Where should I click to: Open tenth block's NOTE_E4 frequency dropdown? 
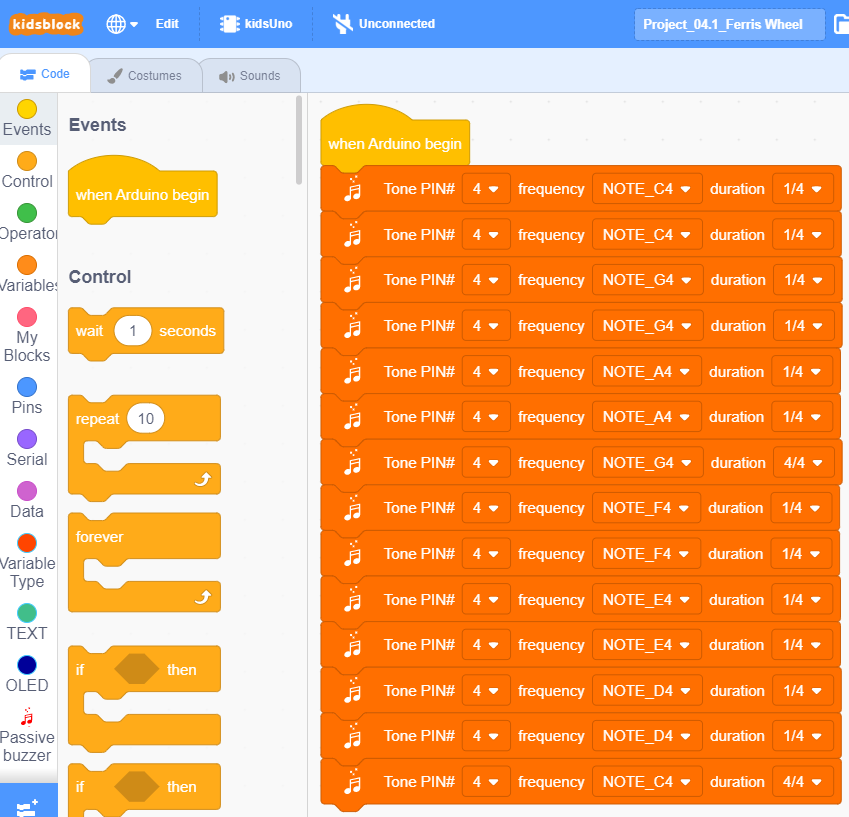646,600
